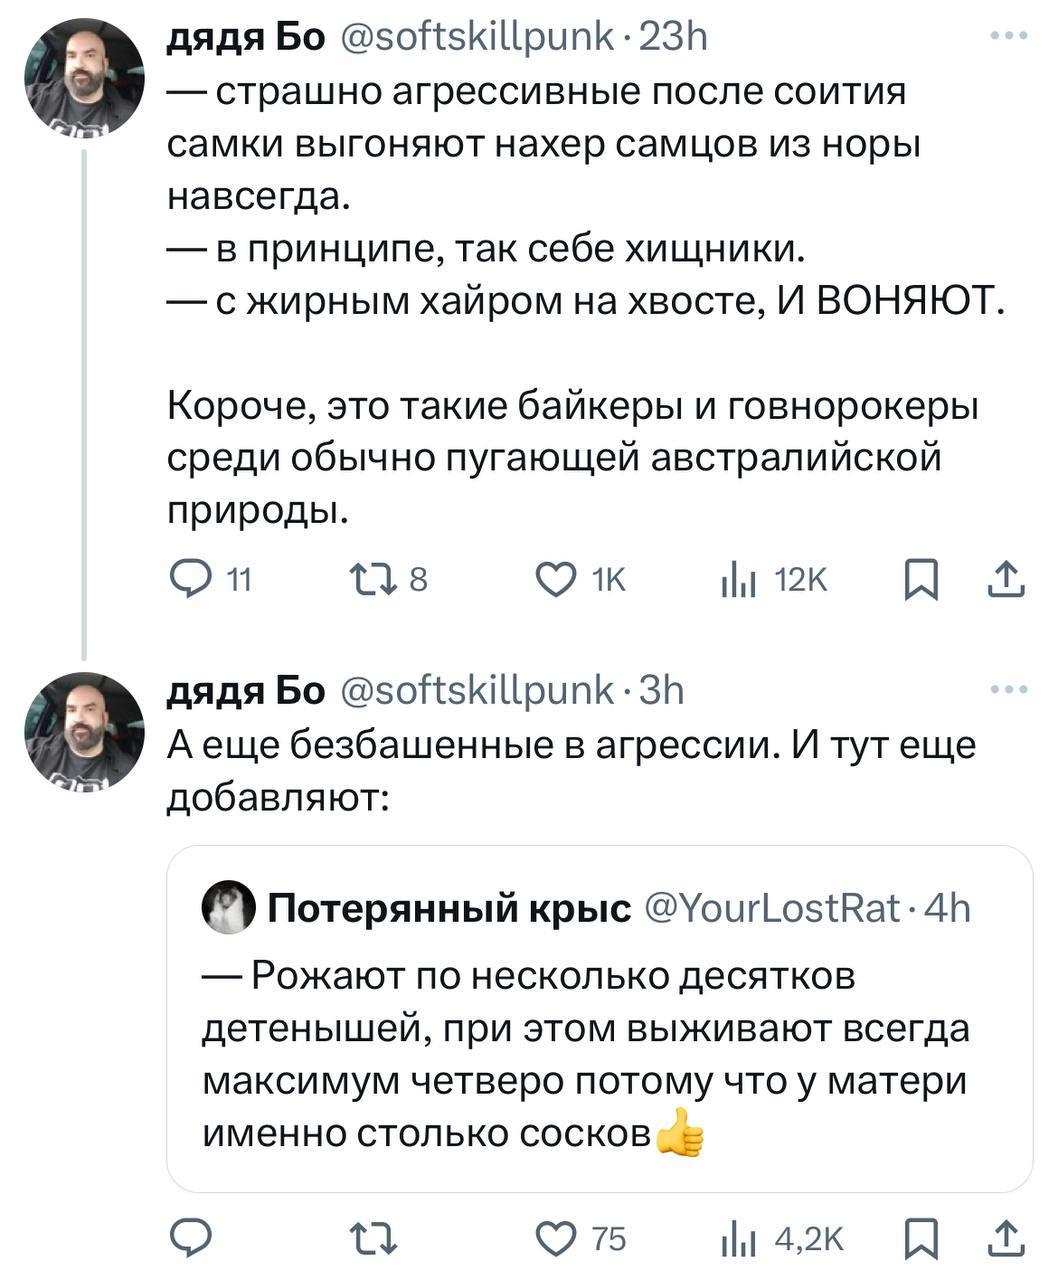
Task: Bookmark the second tweet posted 3h ago
Action: coord(920,1240)
